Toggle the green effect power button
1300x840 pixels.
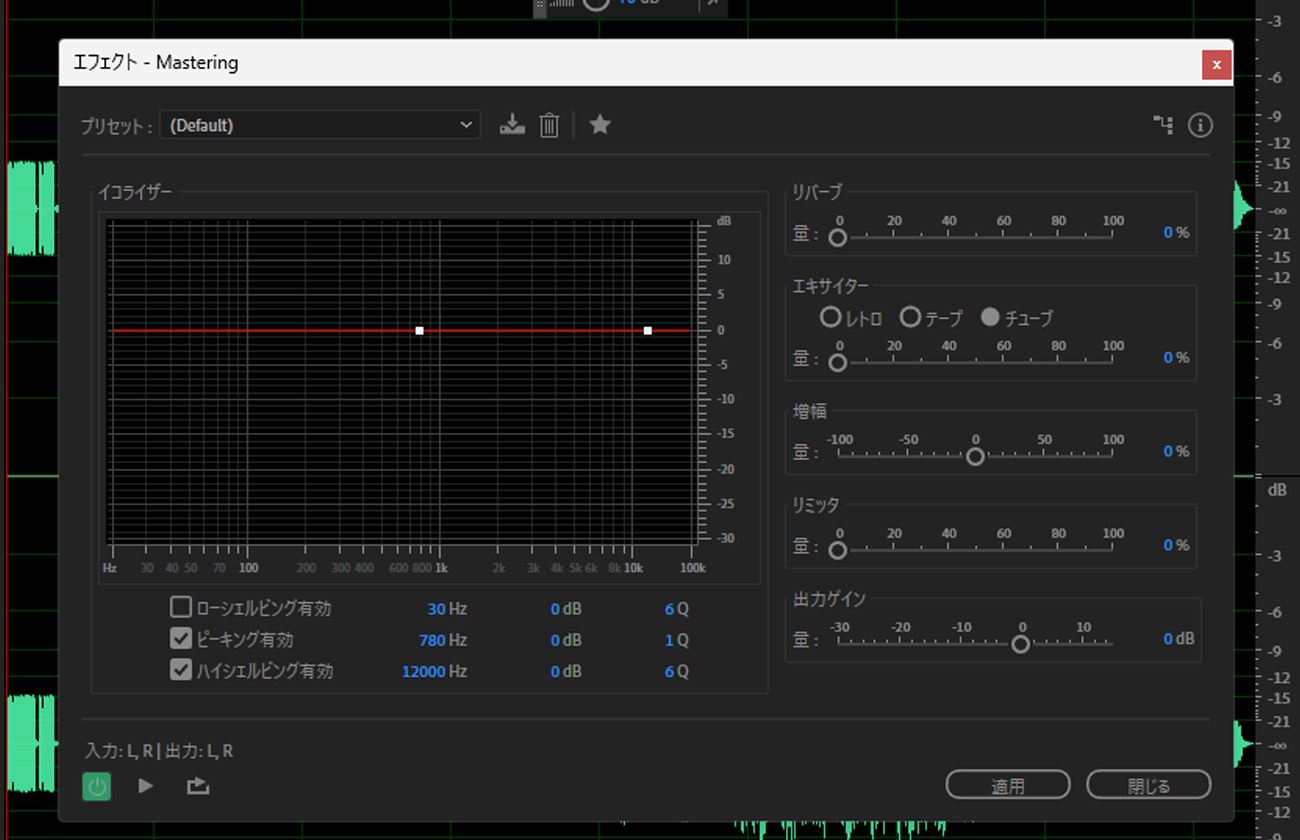pos(97,786)
